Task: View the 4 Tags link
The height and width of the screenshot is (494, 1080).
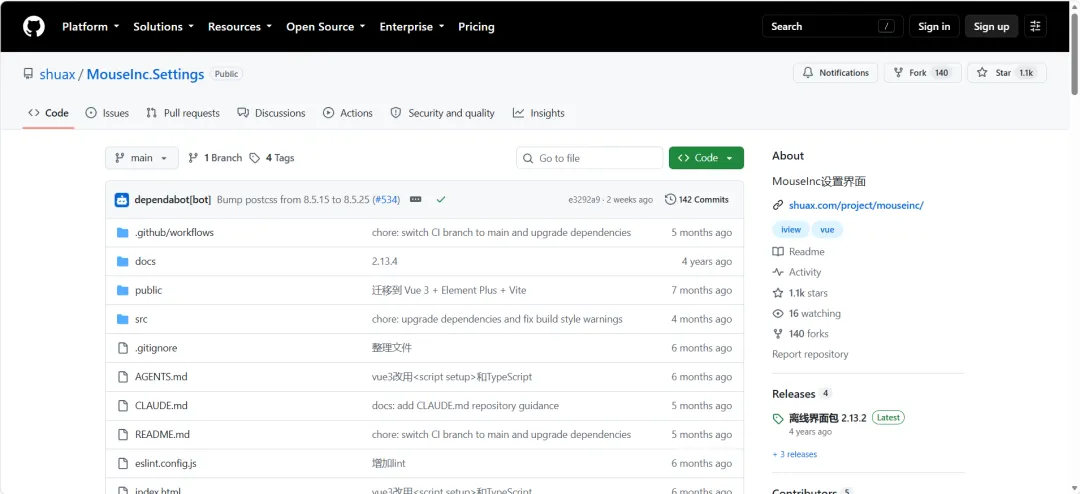Action: coord(271,158)
